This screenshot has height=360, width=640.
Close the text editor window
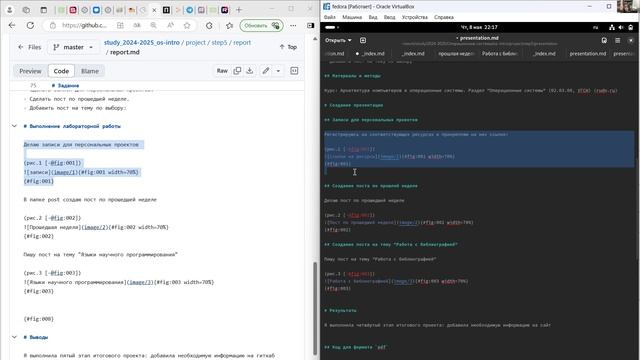[x=631, y=40]
